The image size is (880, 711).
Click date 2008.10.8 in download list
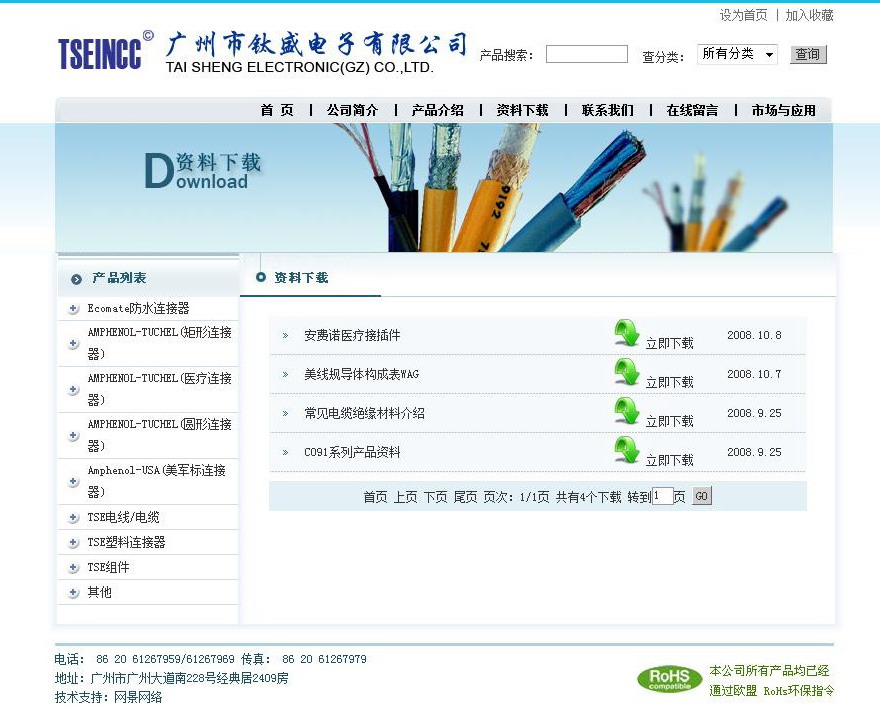(754, 335)
